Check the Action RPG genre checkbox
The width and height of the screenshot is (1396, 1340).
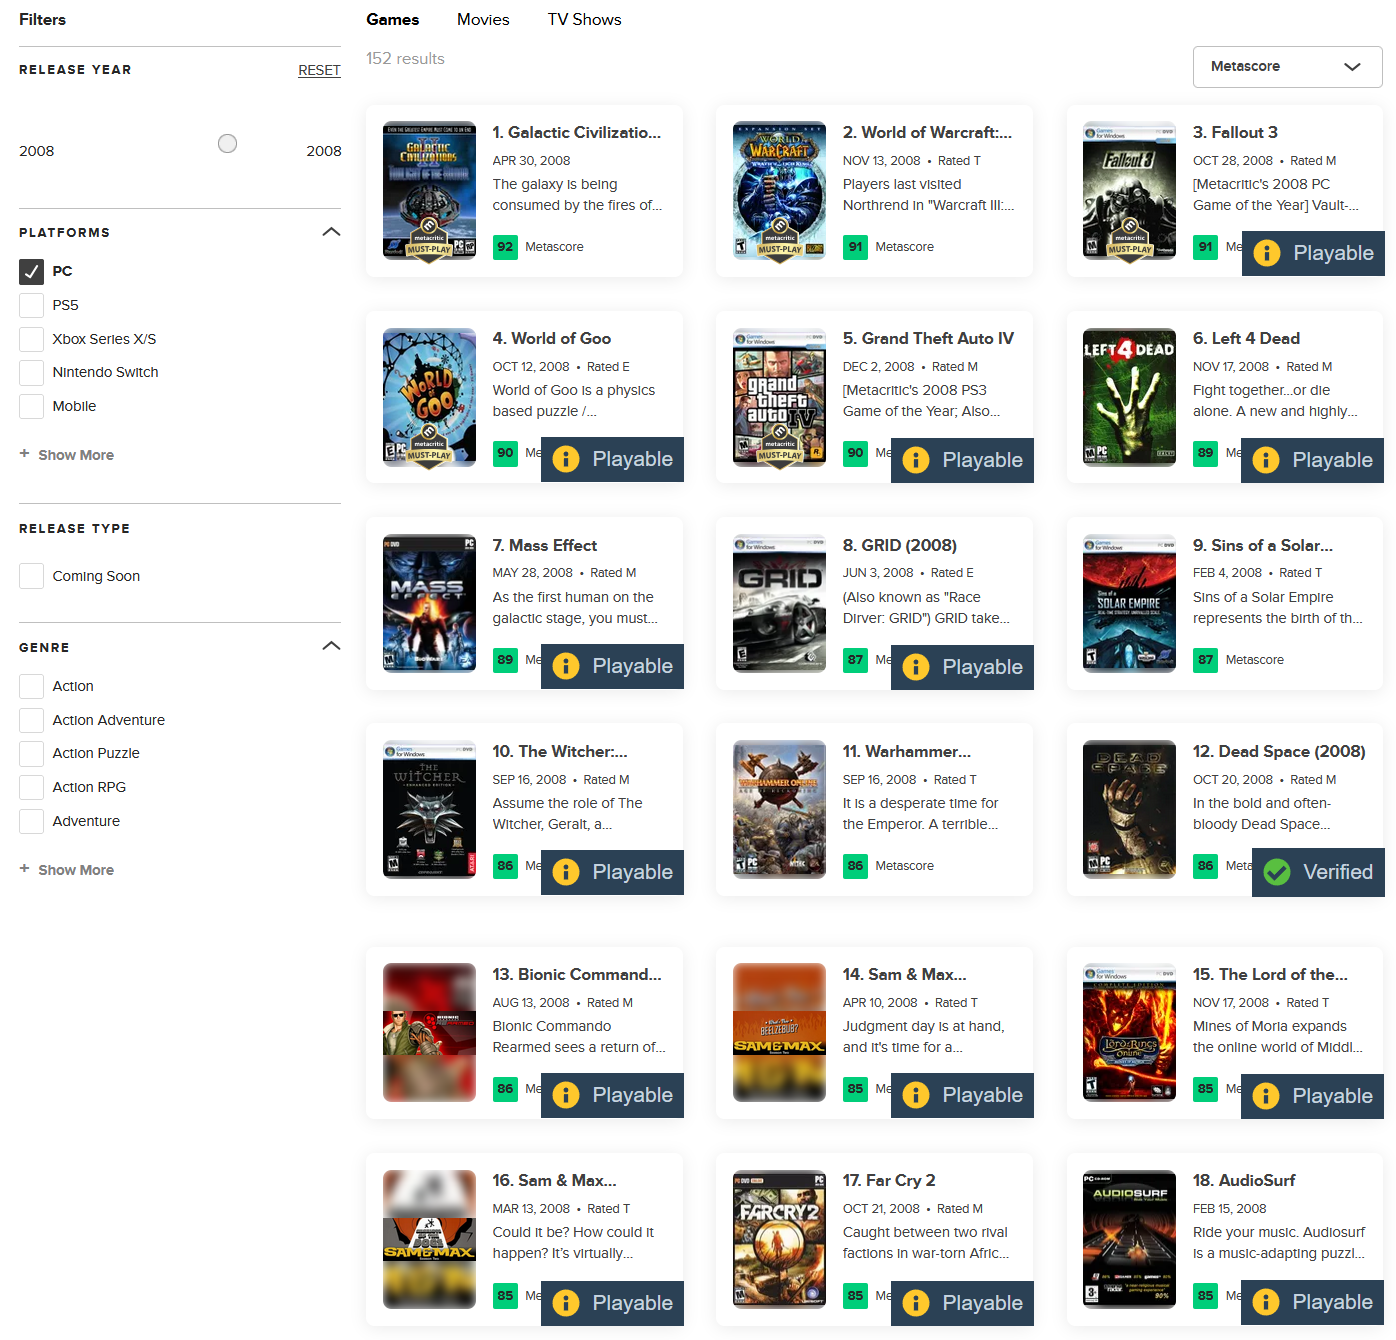(31, 787)
